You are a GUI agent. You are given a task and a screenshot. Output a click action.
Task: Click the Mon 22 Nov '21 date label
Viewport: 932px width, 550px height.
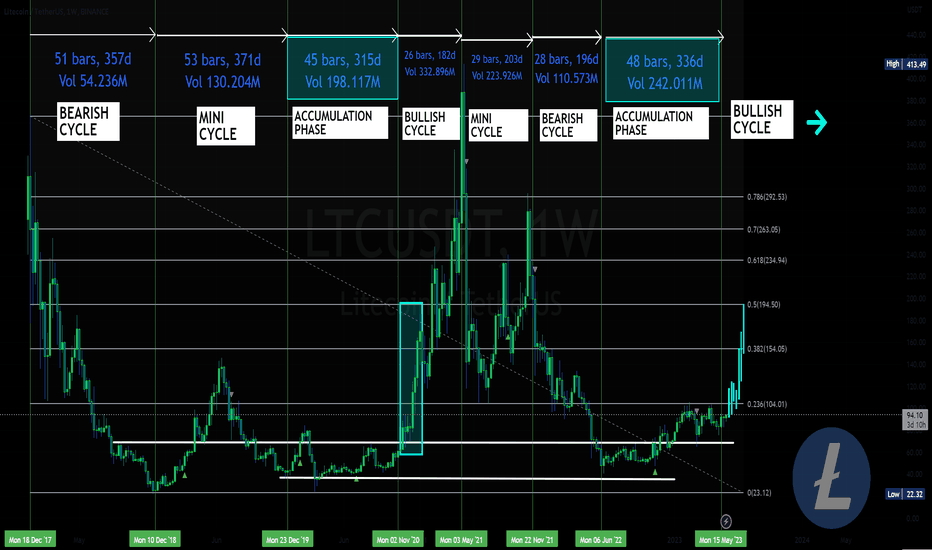pos(532,540)
